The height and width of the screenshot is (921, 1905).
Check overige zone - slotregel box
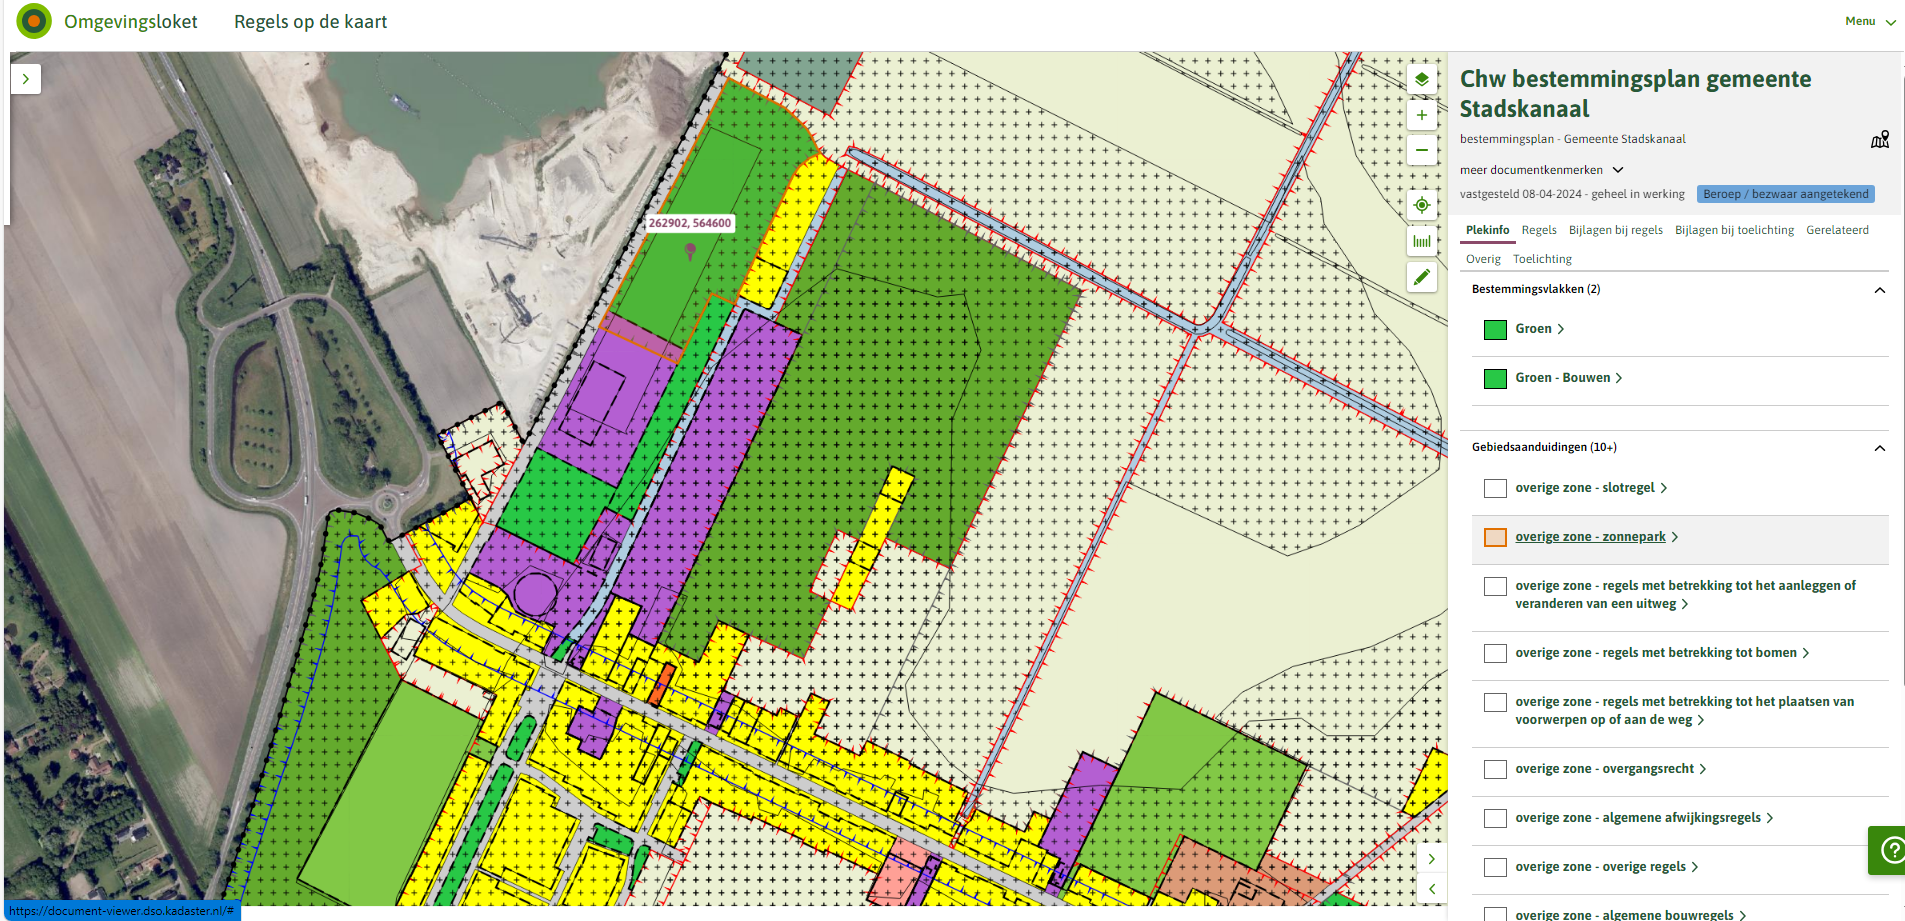pyautogui.click(x=1495, y=488)
